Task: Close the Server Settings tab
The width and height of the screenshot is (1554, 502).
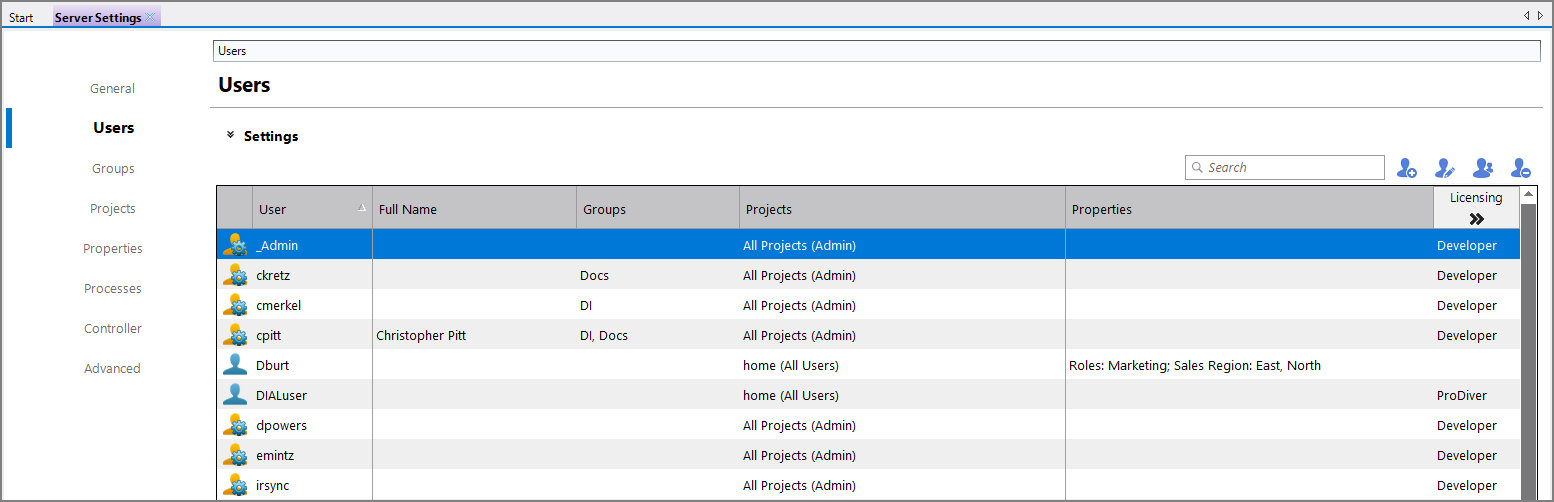Action: [150, 18]
